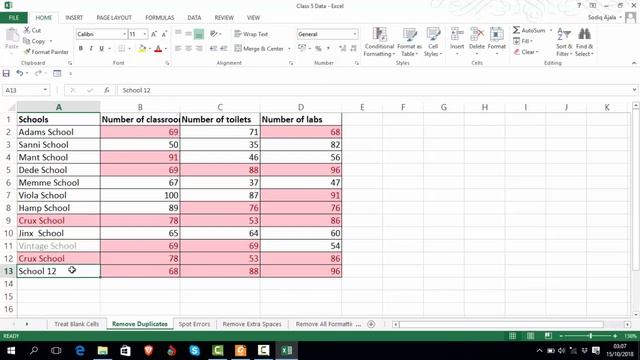Screen dimensions: 640x360
Task: Toggle middle vertical alignment
Action: (x=188, y=34)
